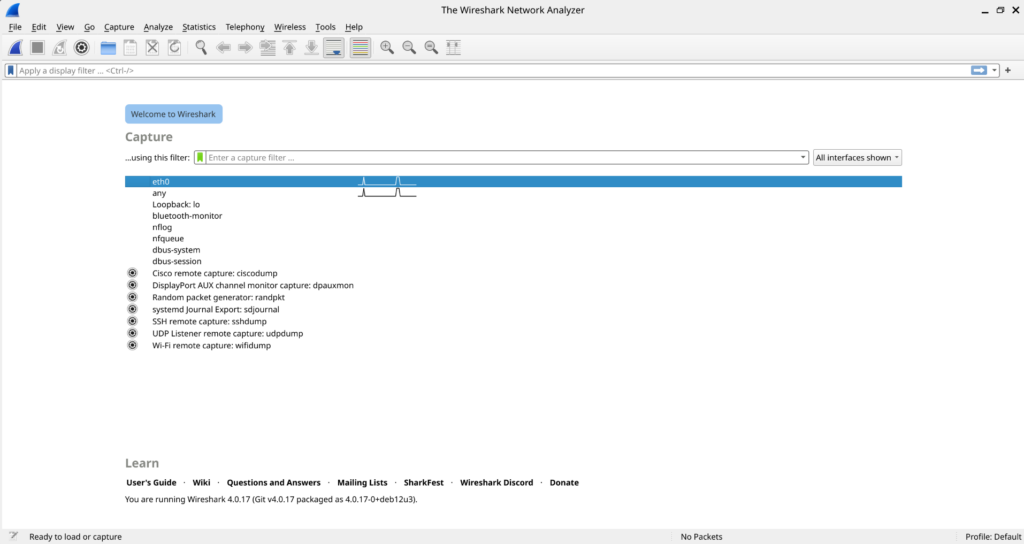Screen dimensions: 1024x544
Task: Open the Analyze menu
Action: click(158, 27)
